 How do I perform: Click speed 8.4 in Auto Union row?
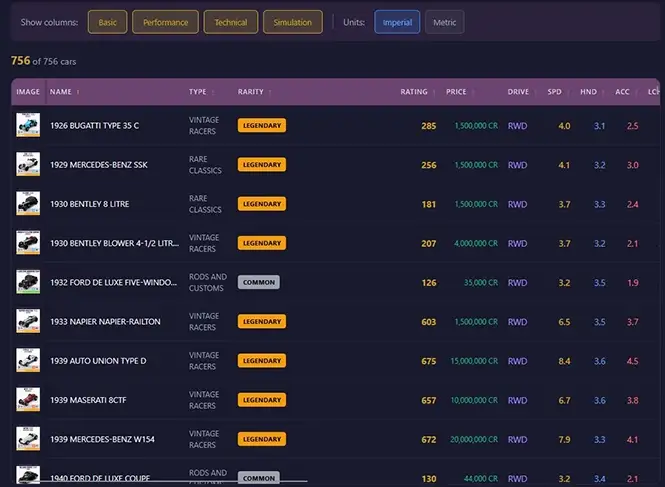pos(564,361)
